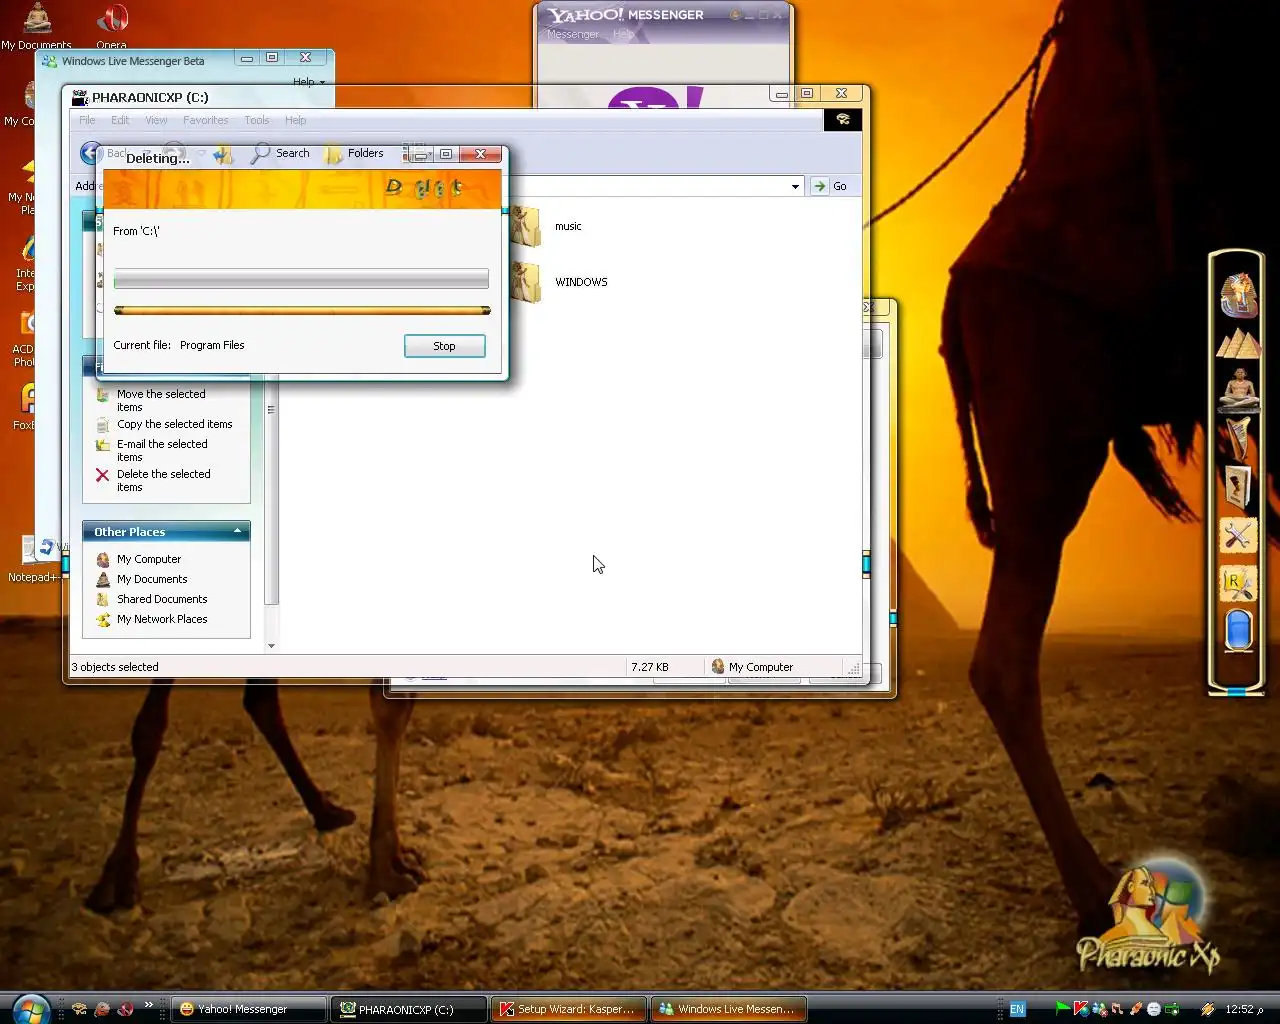
Task: Toggle the Folders pane button
Action: tap(355, 153)
